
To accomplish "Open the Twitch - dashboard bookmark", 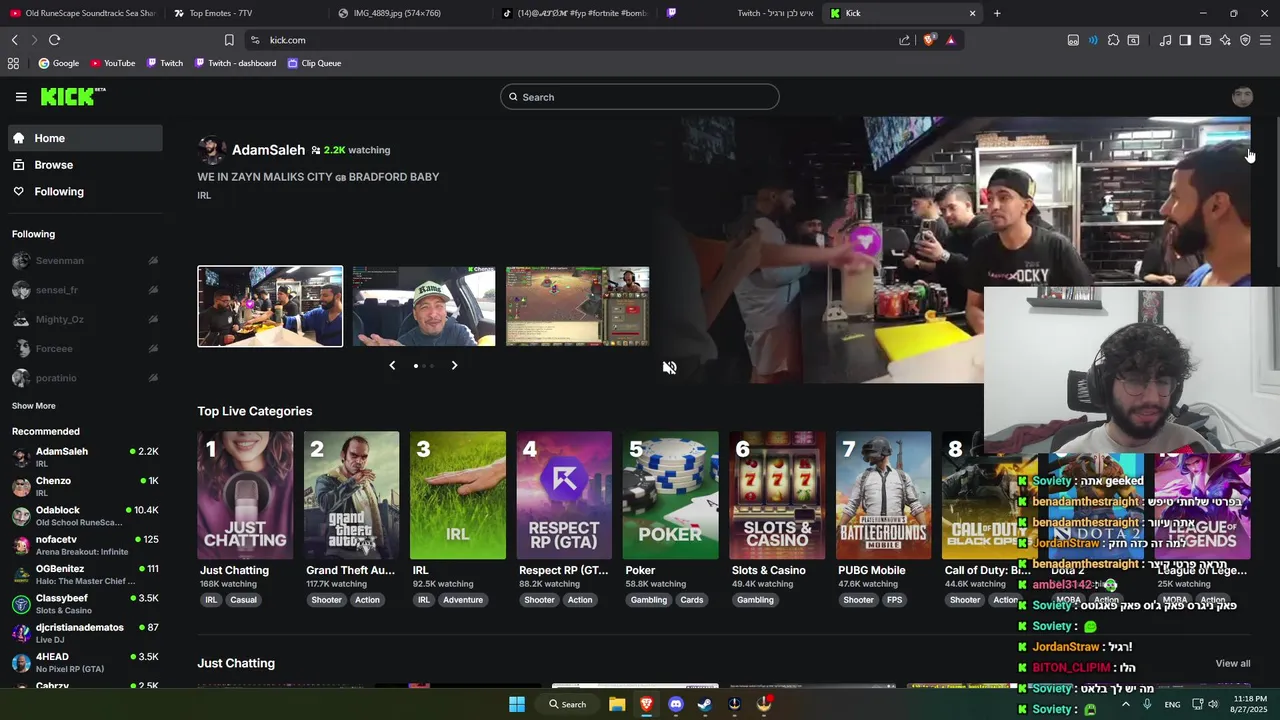I will point(235,63).
